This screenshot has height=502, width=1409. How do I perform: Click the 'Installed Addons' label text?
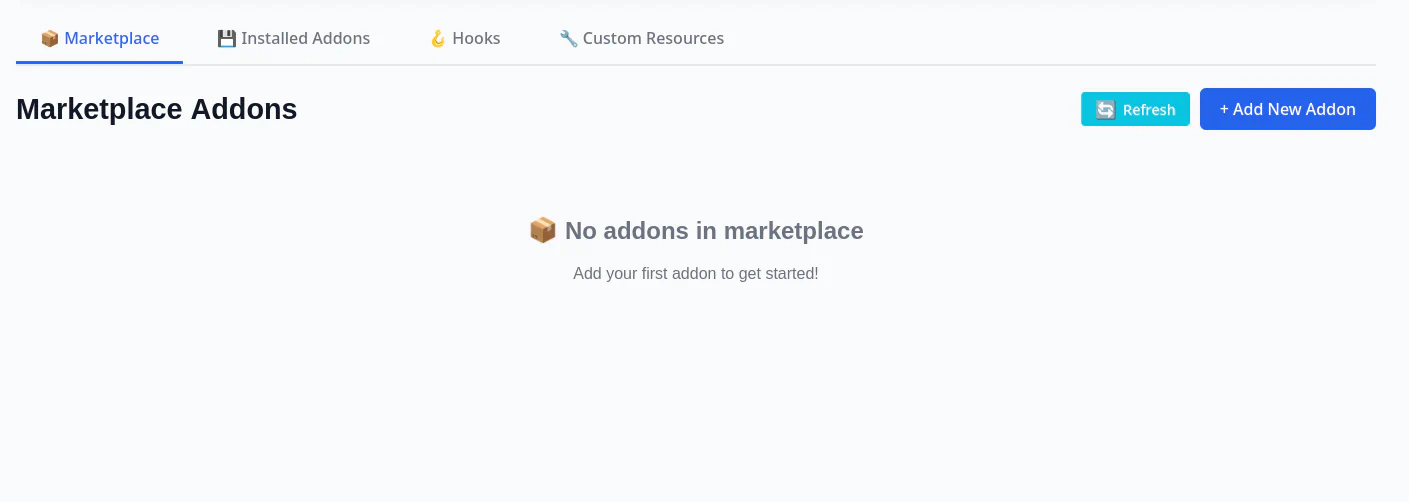click(x=305, y=39)
